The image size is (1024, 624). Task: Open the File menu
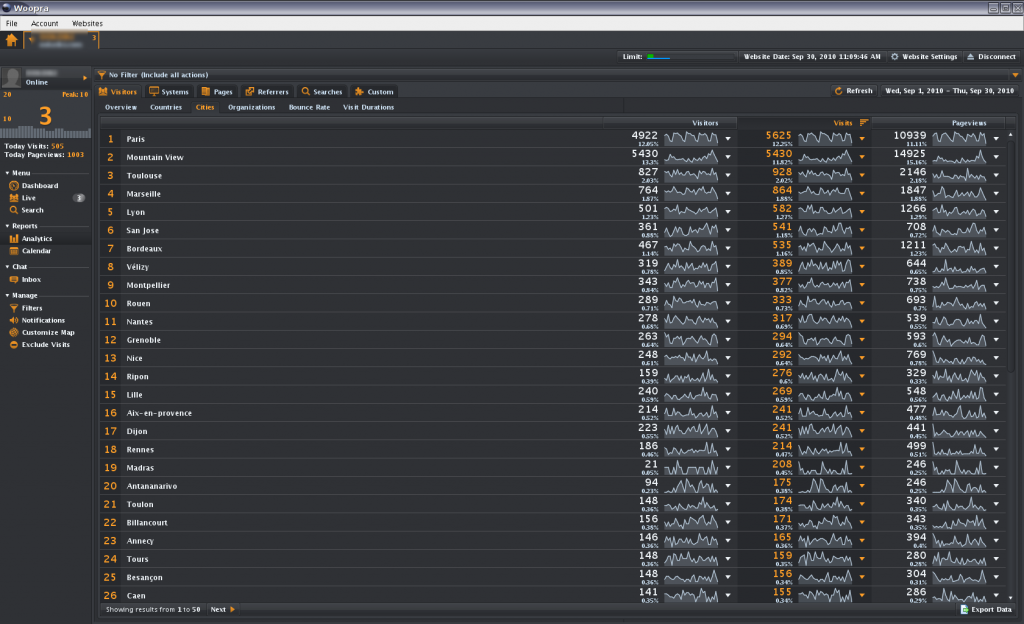(12, 23)
